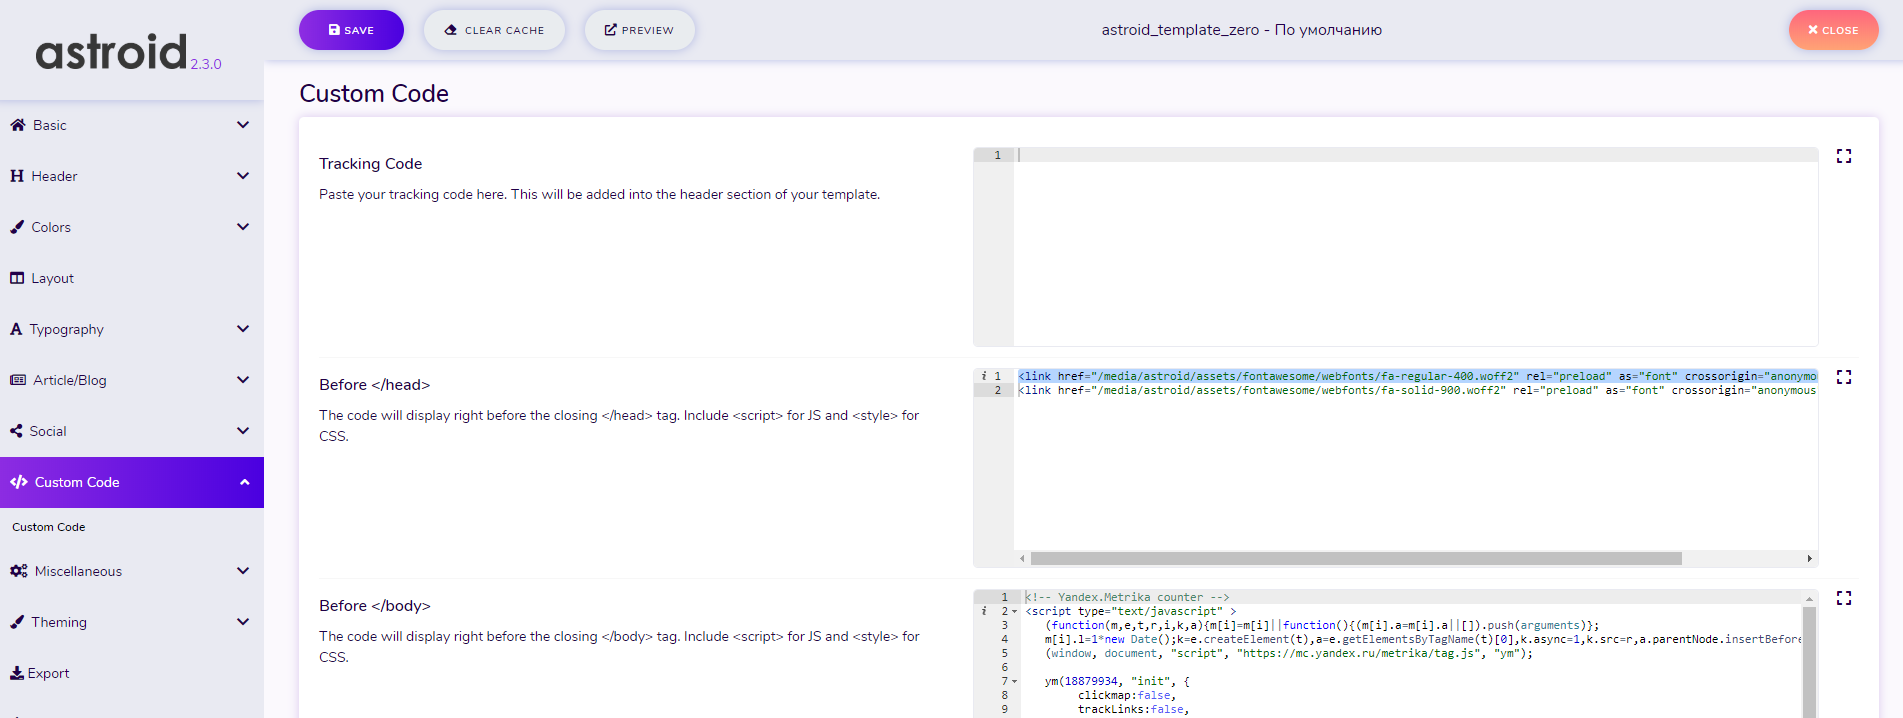Open the Header settings menu
The height and width of the screenshot is (718, 1903).
click(132, 176)
